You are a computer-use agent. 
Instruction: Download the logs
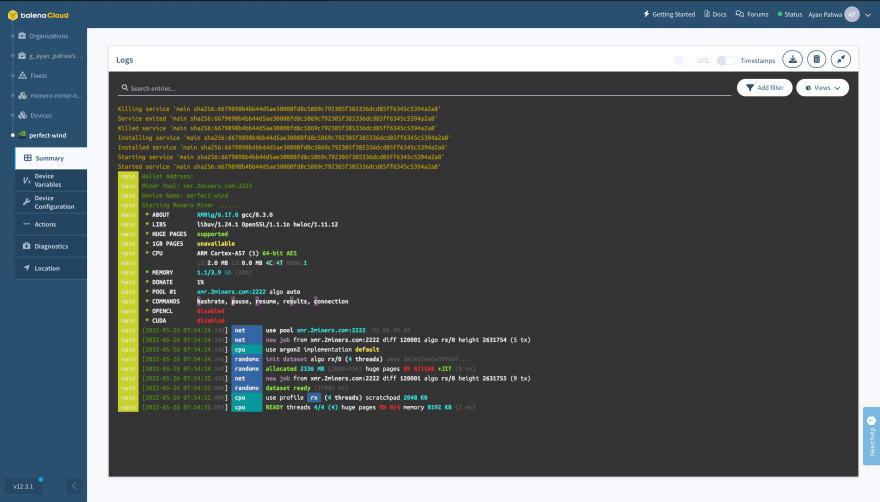point(792,59)
